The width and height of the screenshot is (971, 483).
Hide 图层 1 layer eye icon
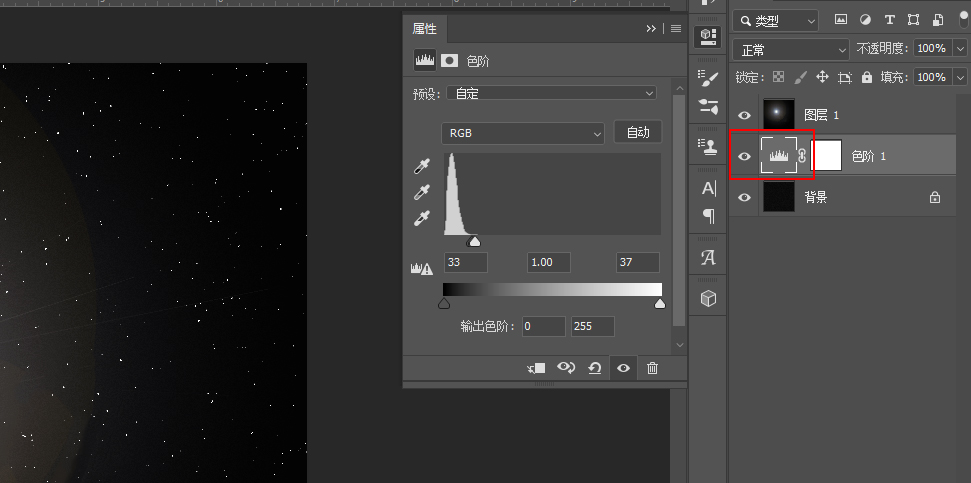pos(744,115)
